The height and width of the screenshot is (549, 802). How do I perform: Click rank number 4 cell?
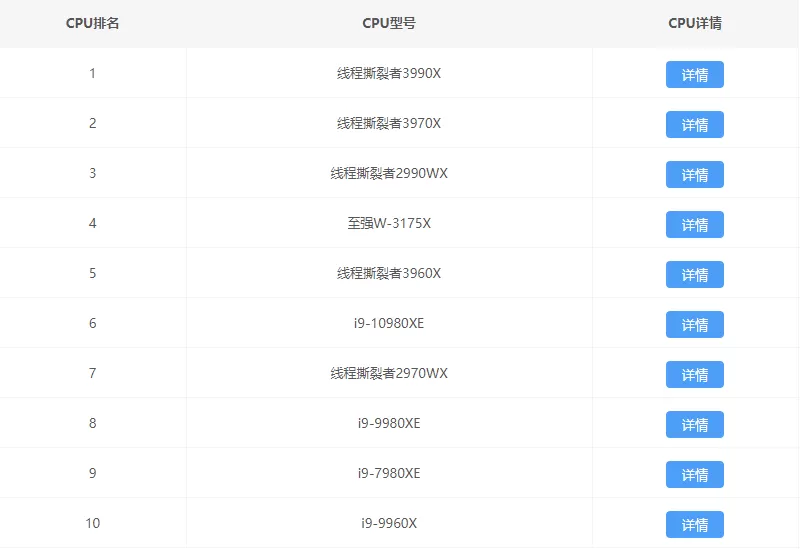93,223
